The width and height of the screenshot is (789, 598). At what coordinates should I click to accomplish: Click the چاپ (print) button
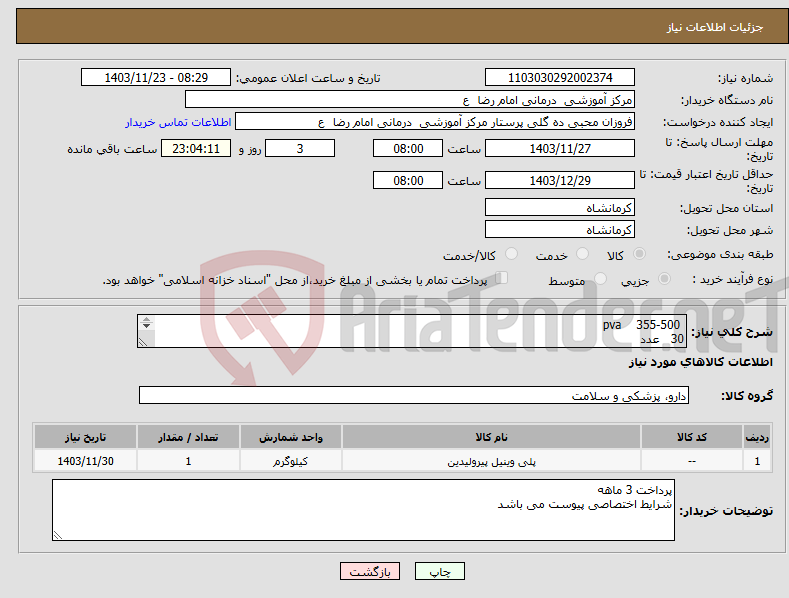click(439, 571)
